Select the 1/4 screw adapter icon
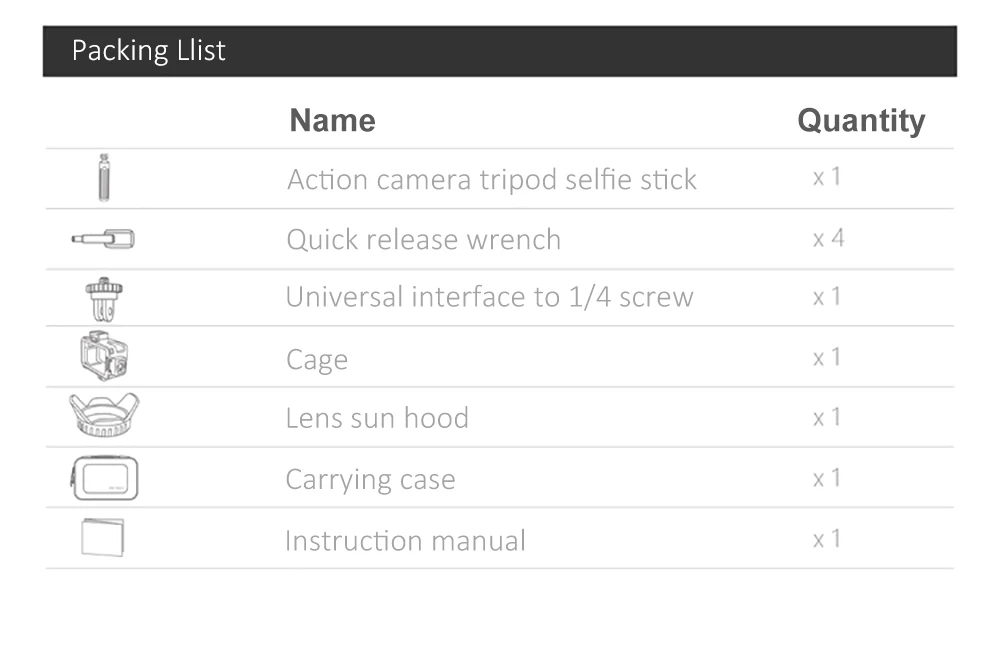 click(104, 298)
